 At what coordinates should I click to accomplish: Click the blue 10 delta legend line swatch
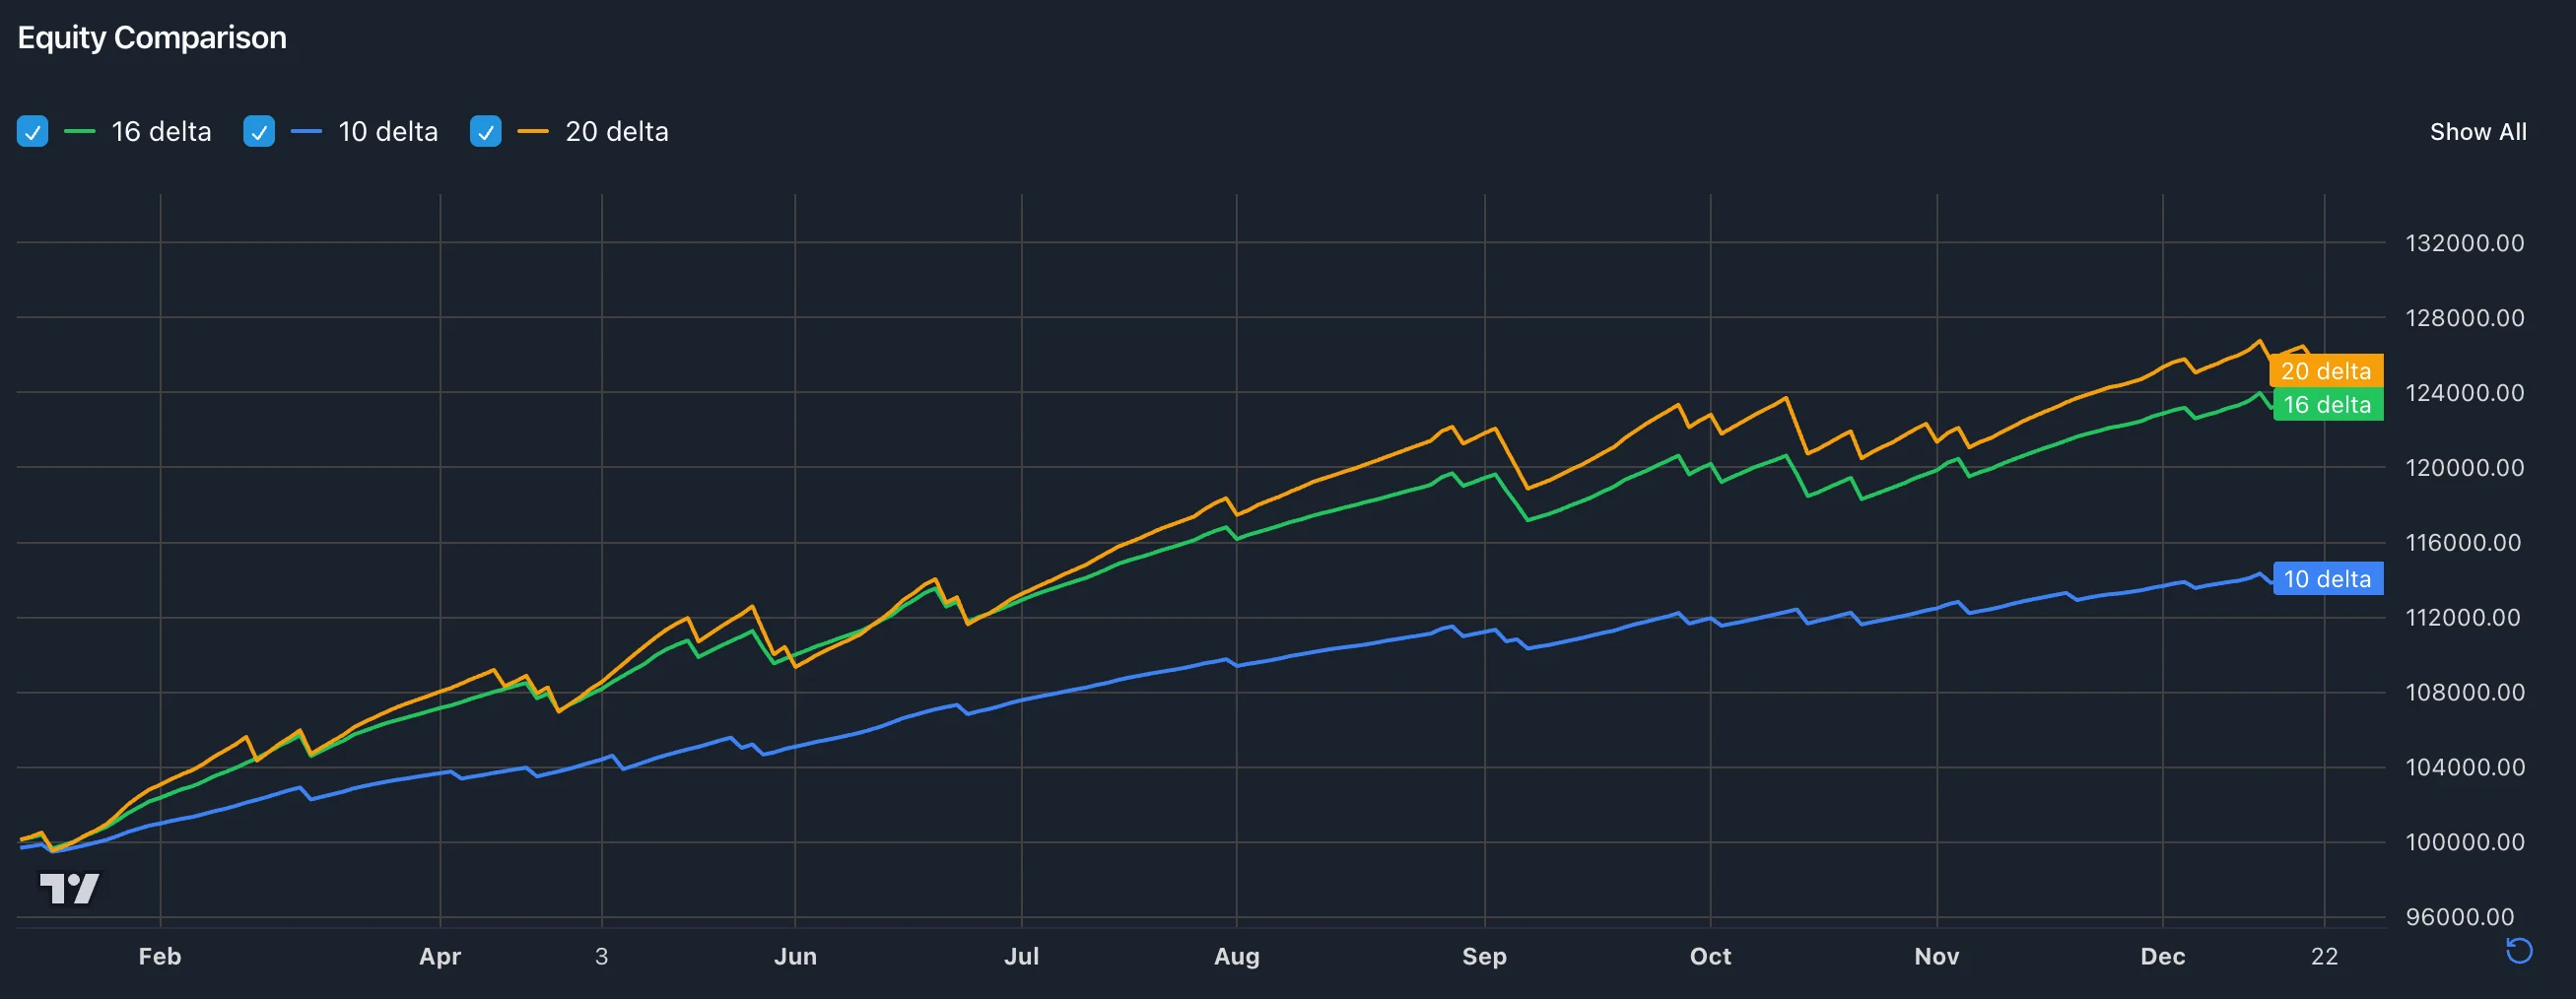click(306, 132)
